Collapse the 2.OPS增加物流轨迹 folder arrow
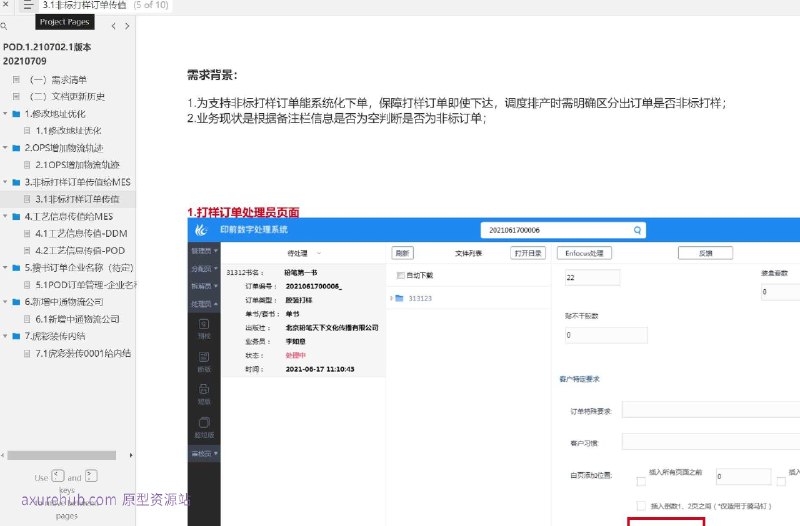 pos(5,148)
